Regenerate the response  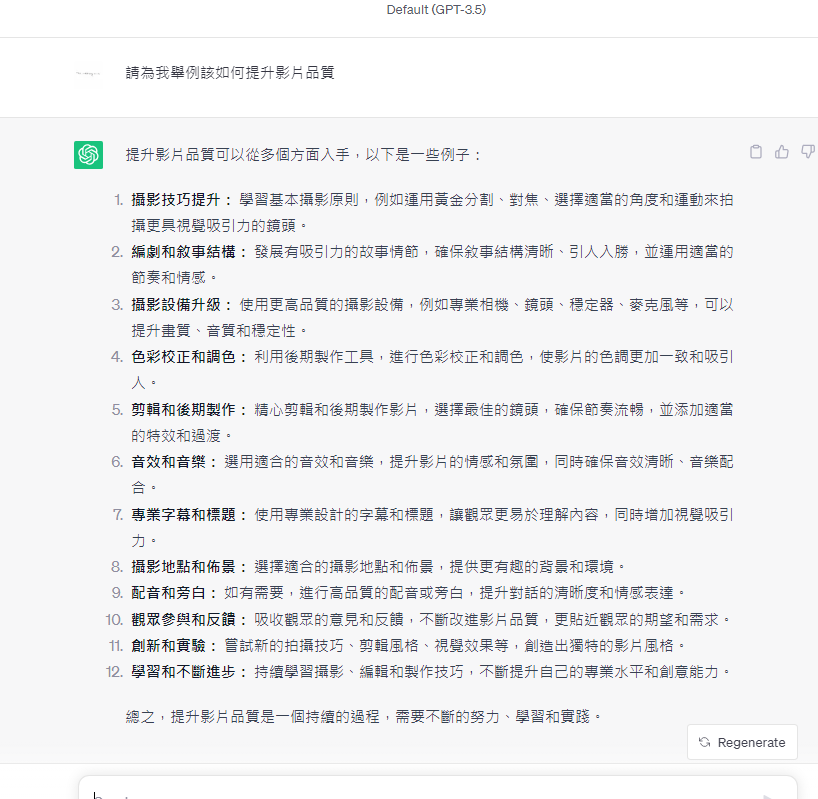[x=742, y=742]
